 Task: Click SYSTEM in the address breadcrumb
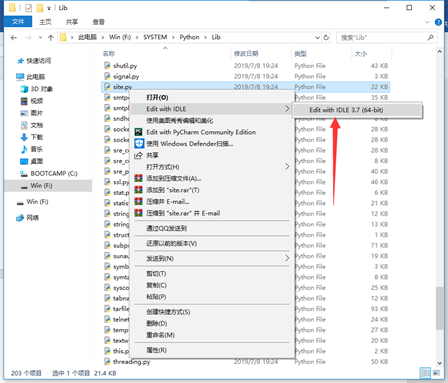point(155,37)
